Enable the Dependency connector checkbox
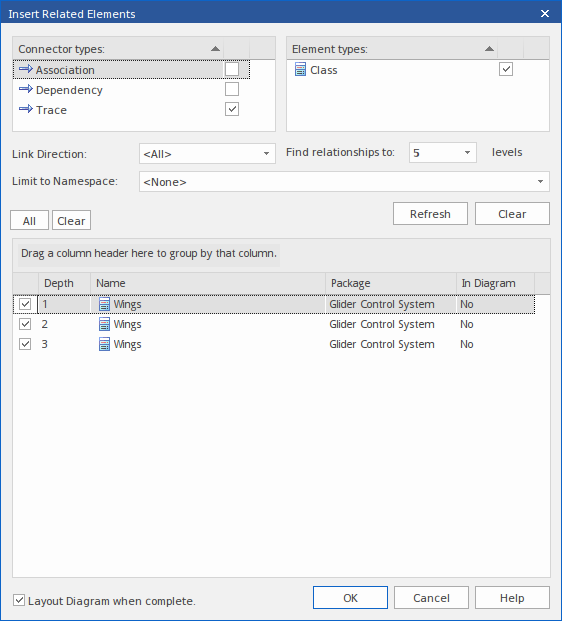 click(x=232, y=89)
